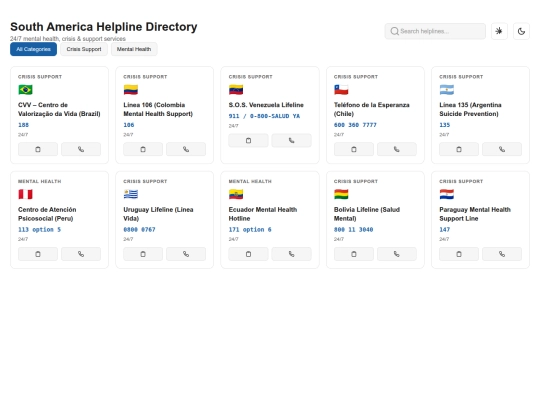The width and height of the screenshot is (540, 405).
Task: Click phone number 800 11 3040
Action: (353, 229)
